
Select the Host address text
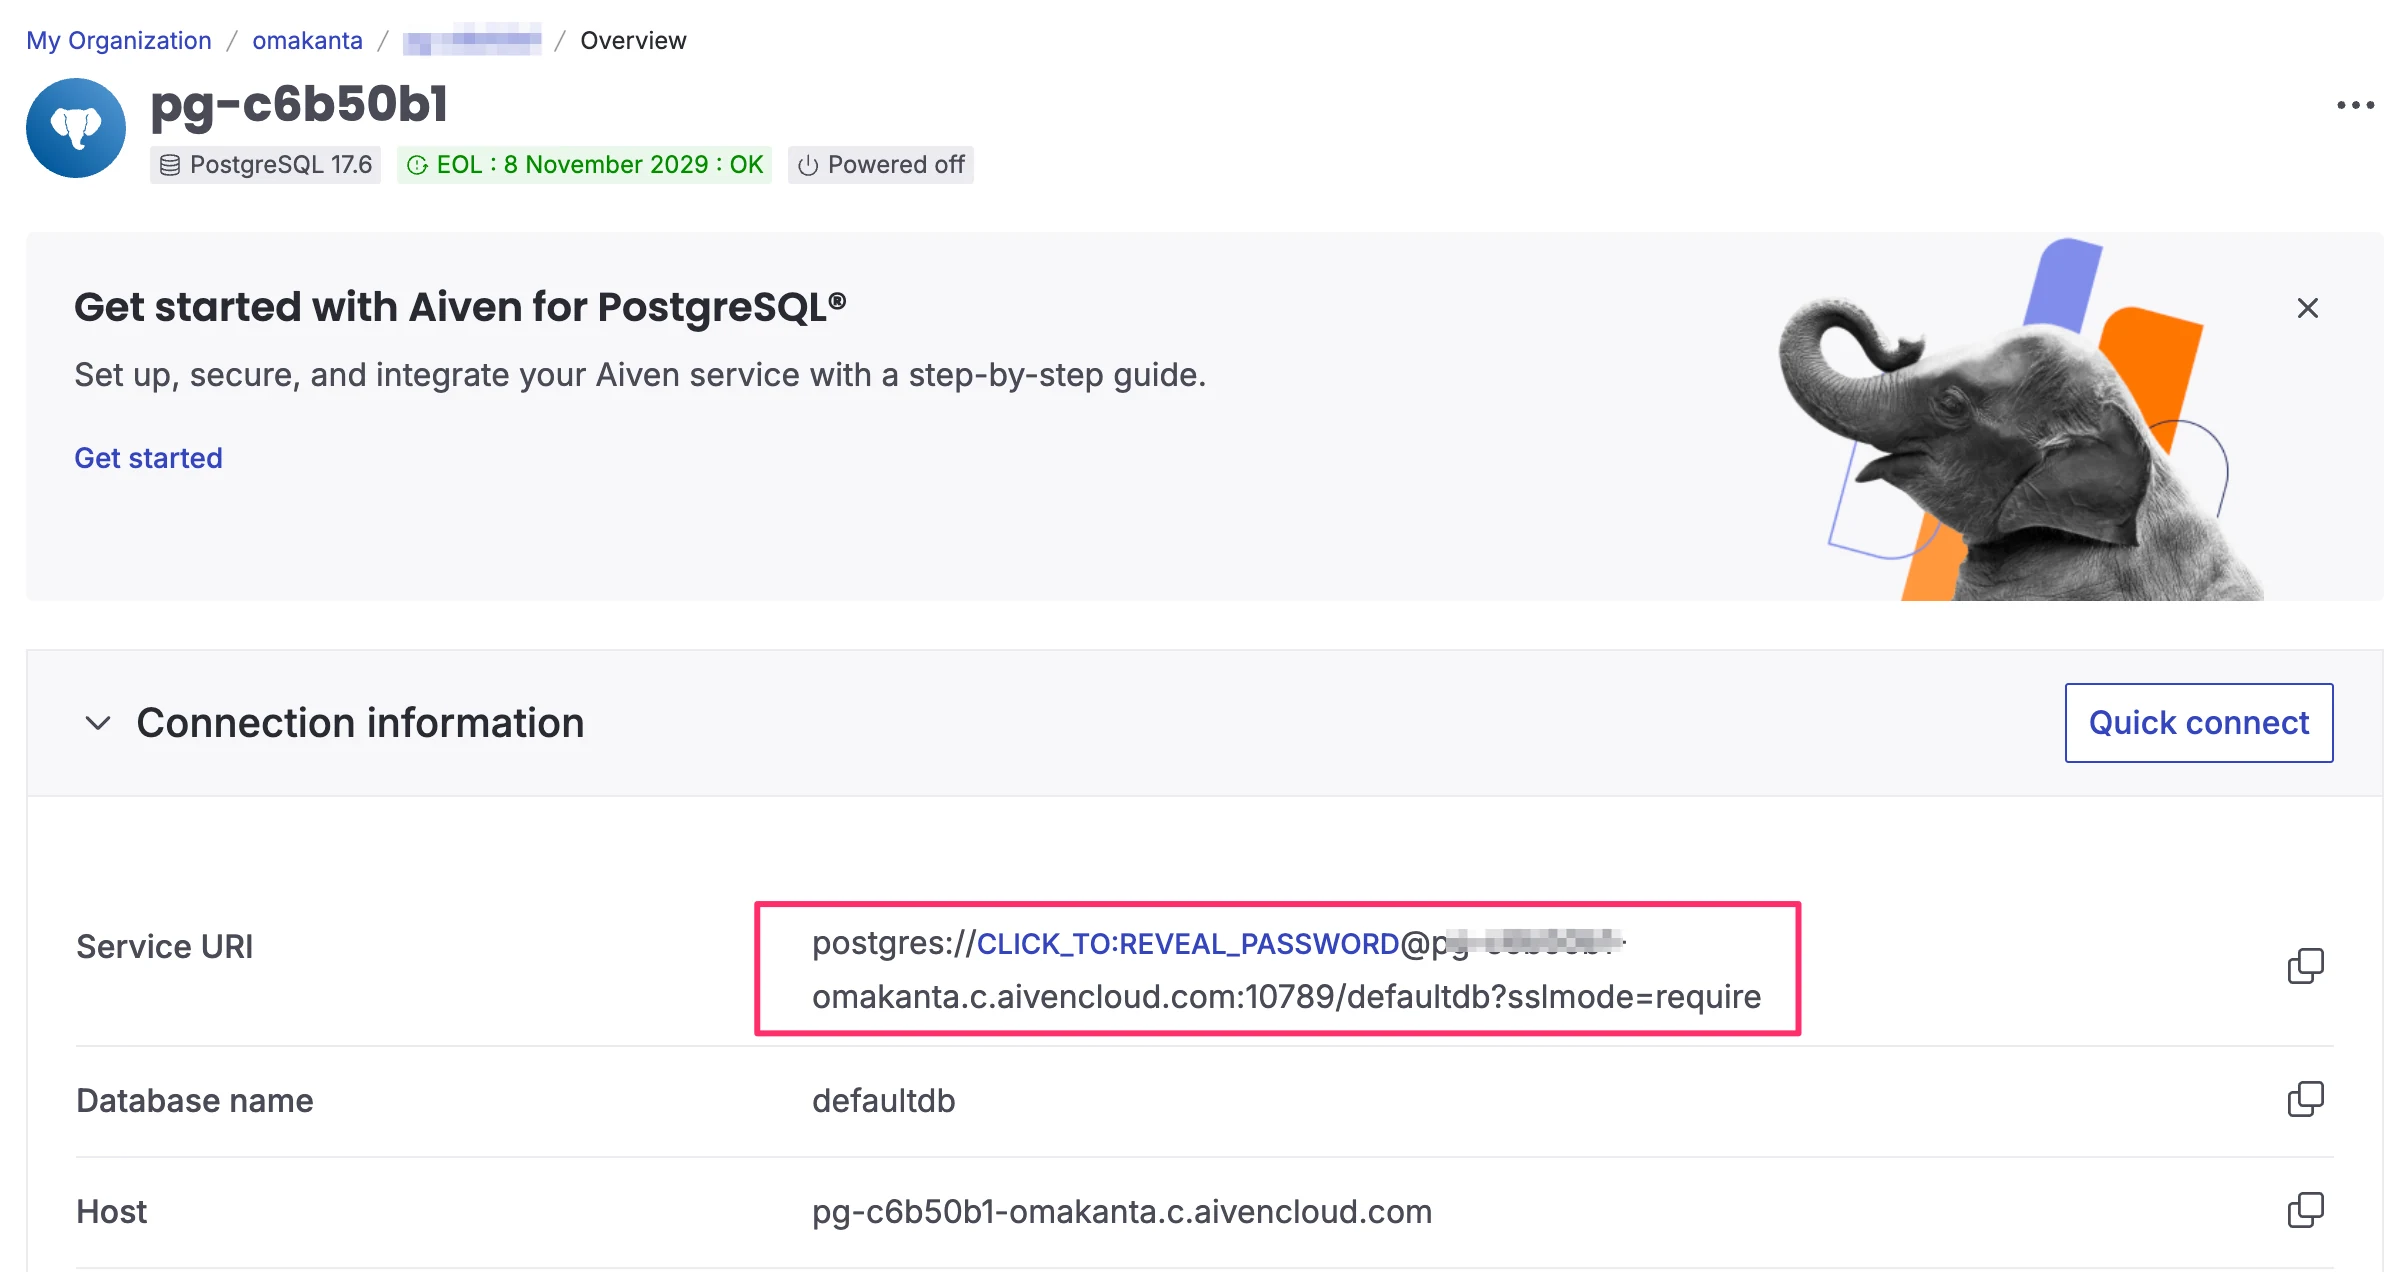[x=1122, y=1211]
